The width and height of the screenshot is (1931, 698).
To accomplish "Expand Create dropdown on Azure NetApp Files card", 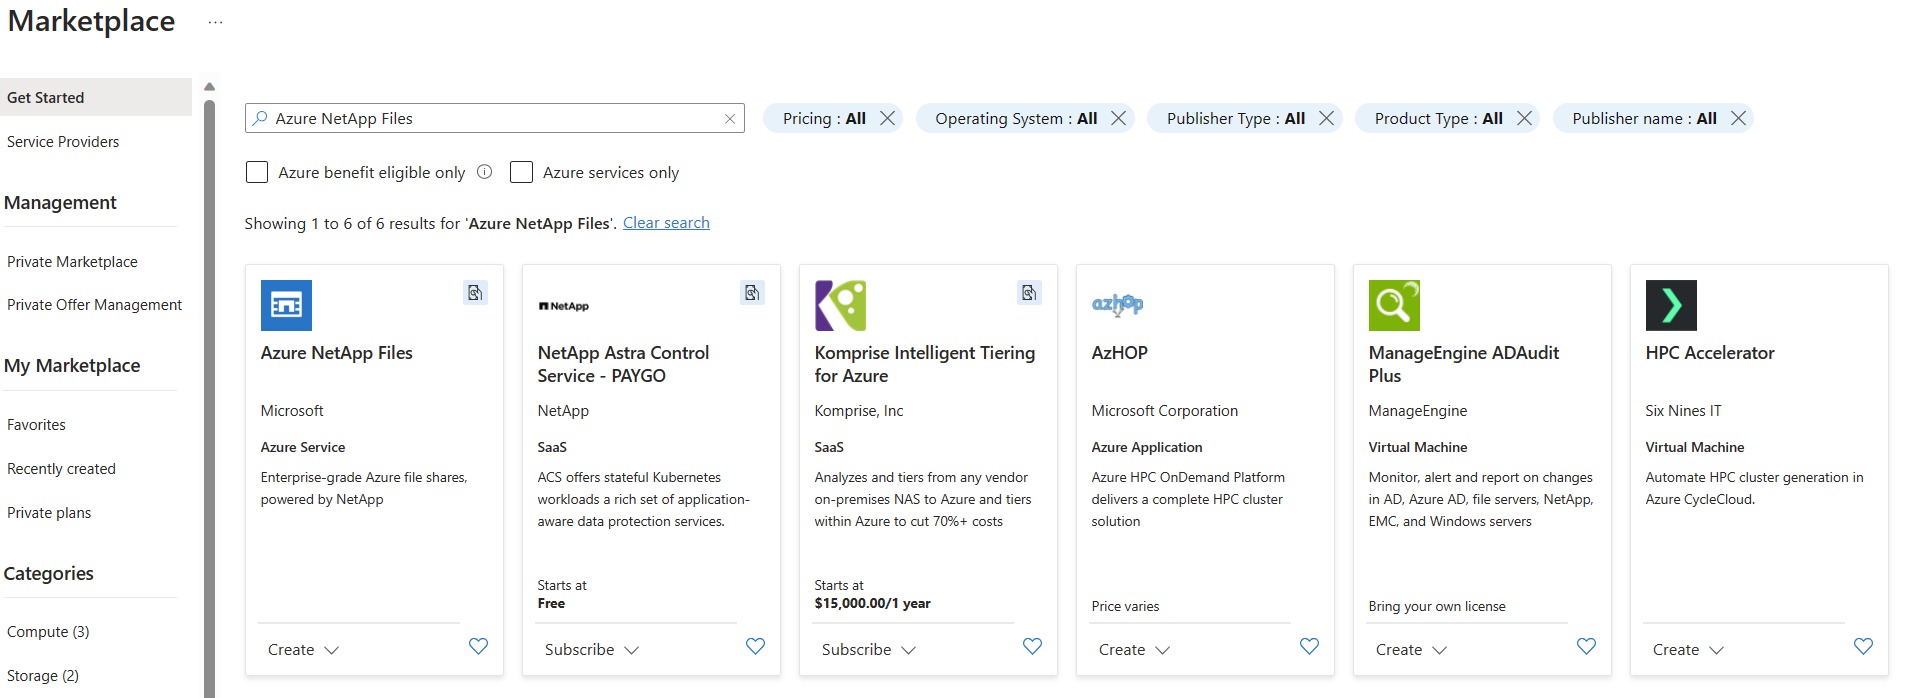I will click(x=303, y=650).
